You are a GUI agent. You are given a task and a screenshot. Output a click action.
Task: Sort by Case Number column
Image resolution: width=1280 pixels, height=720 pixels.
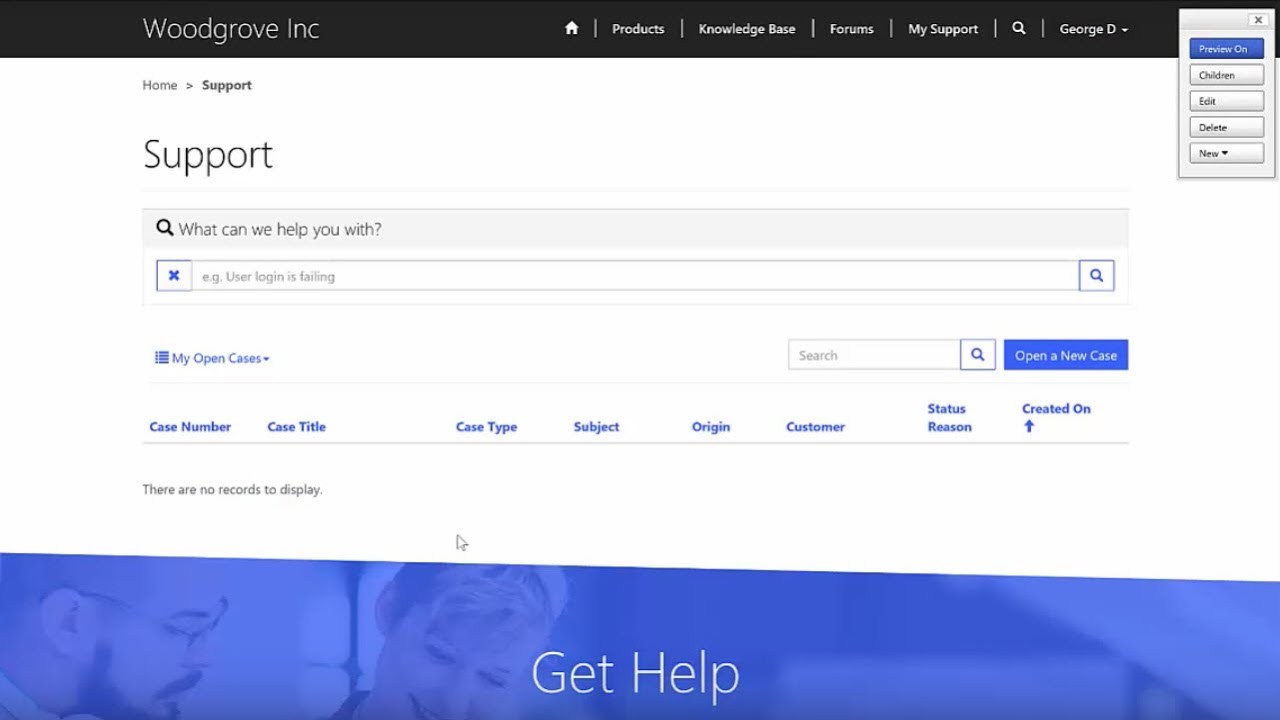tap(190, 427)
